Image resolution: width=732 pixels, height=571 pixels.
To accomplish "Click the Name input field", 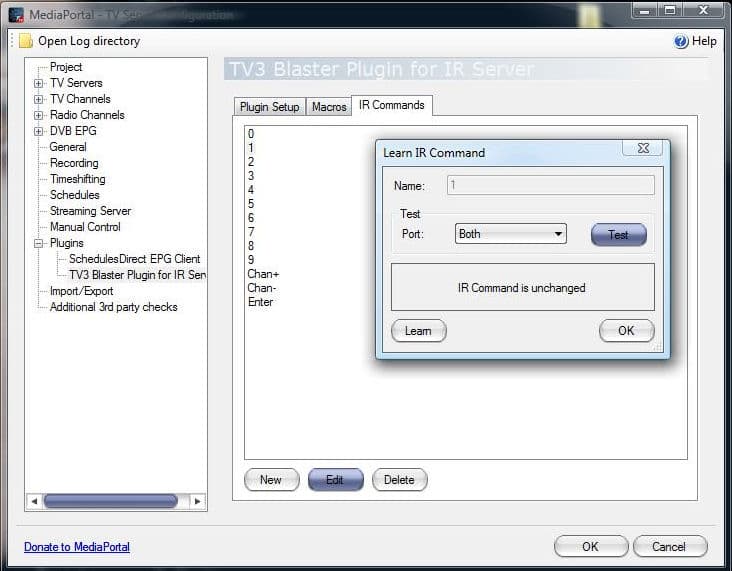I will pyautogui.click(x=550, y=185).
